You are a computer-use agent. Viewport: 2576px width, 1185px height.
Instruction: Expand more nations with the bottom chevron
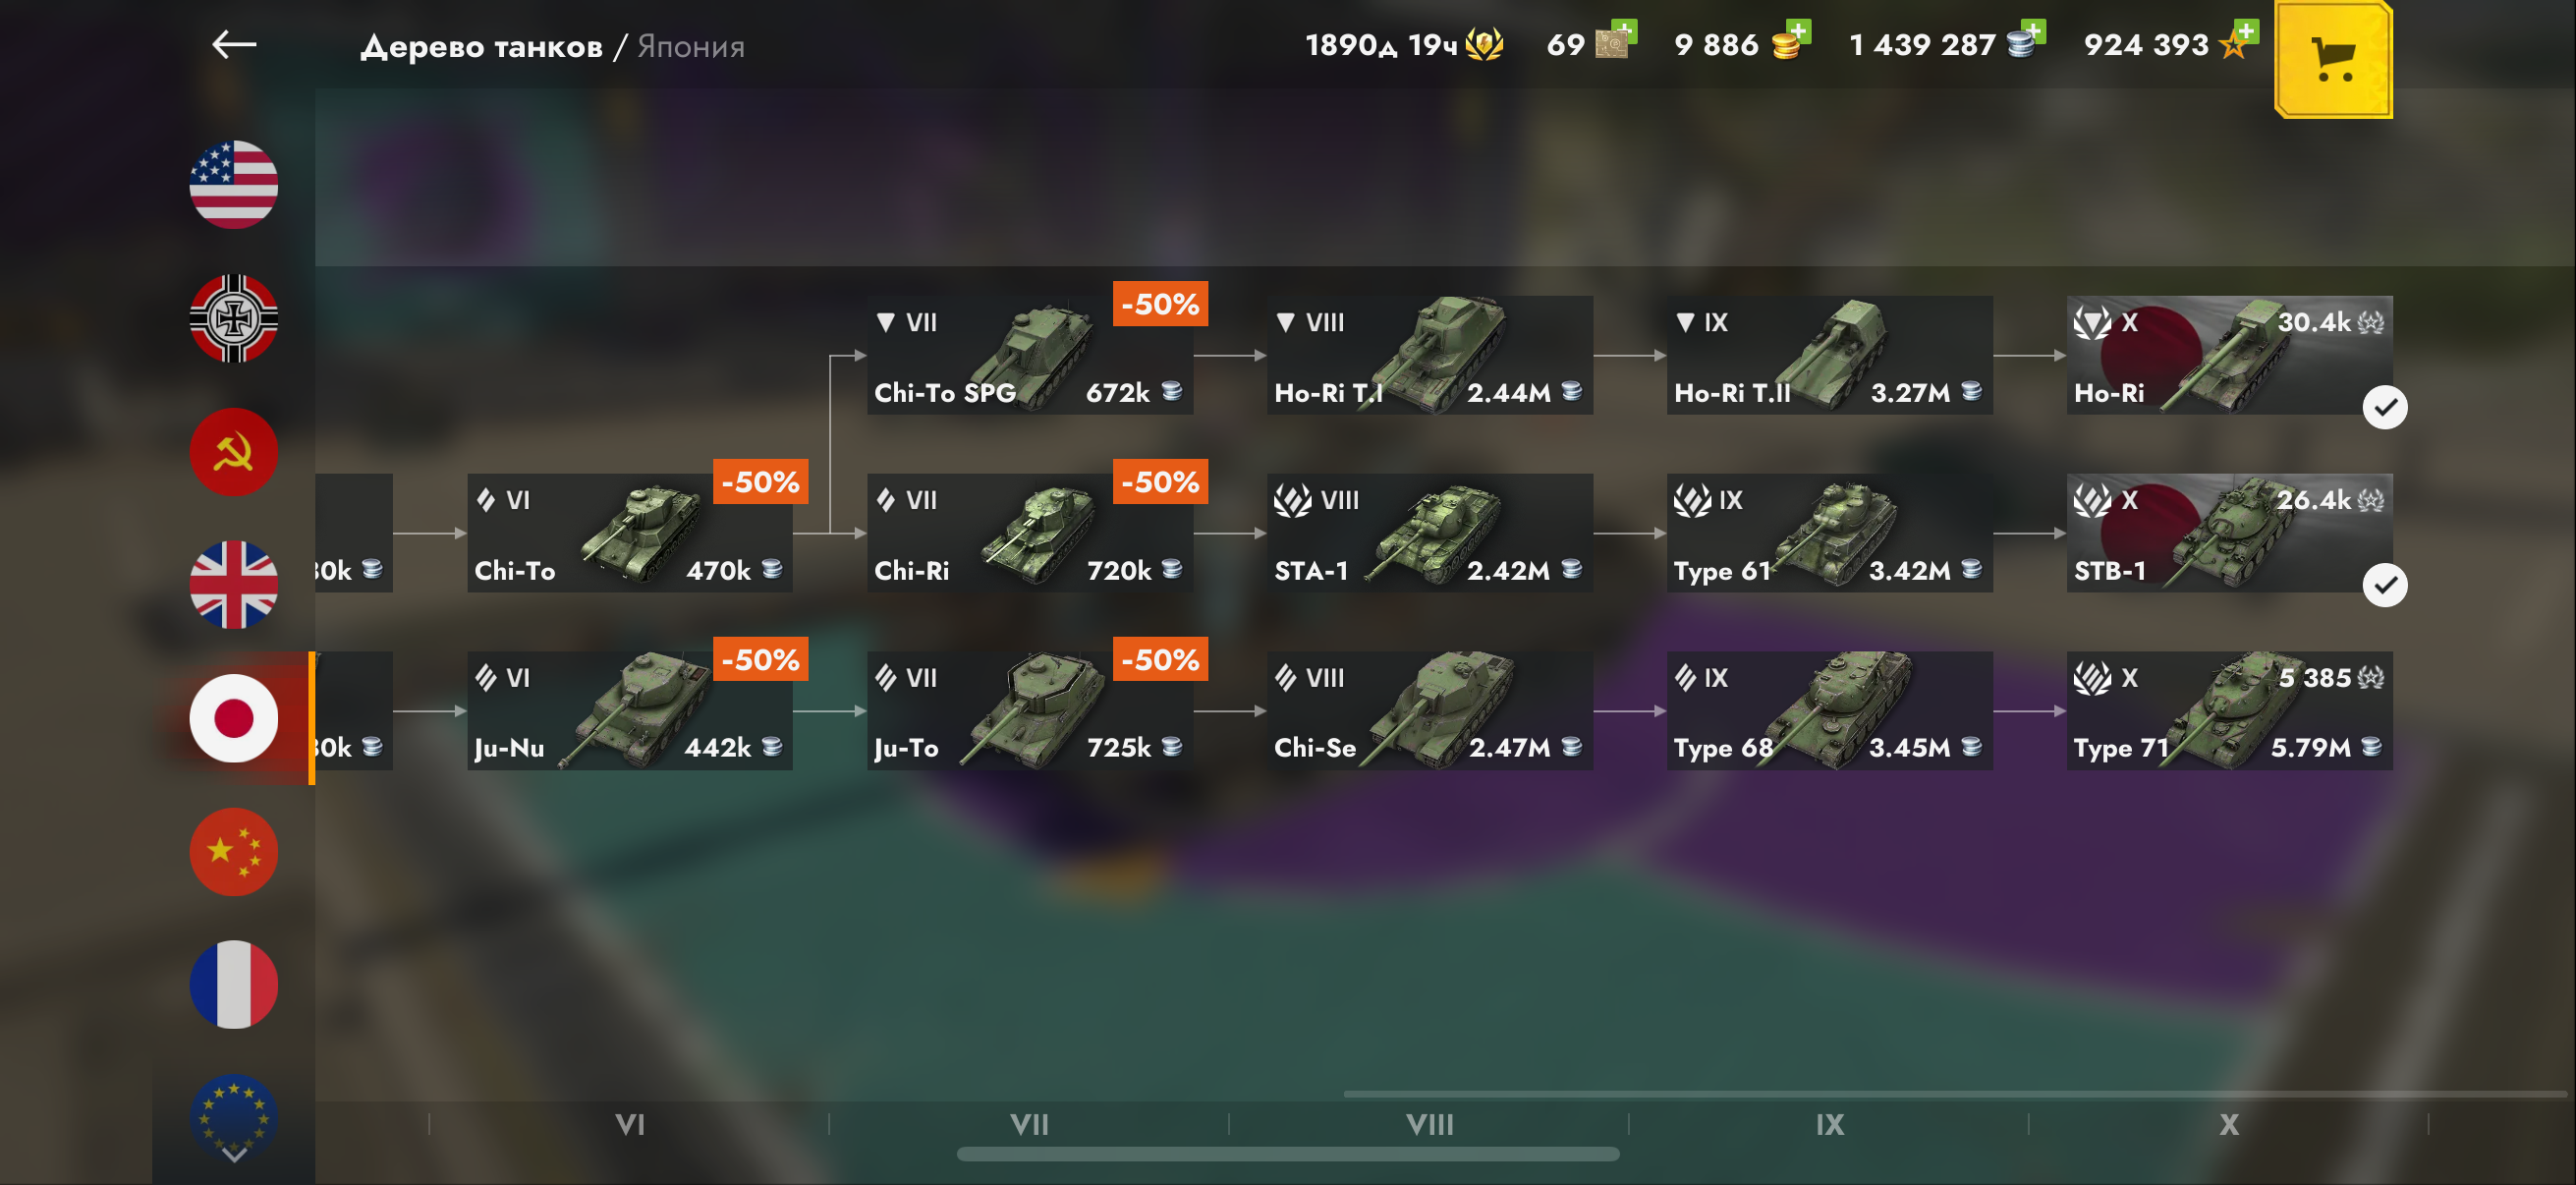pos(234,1154)
